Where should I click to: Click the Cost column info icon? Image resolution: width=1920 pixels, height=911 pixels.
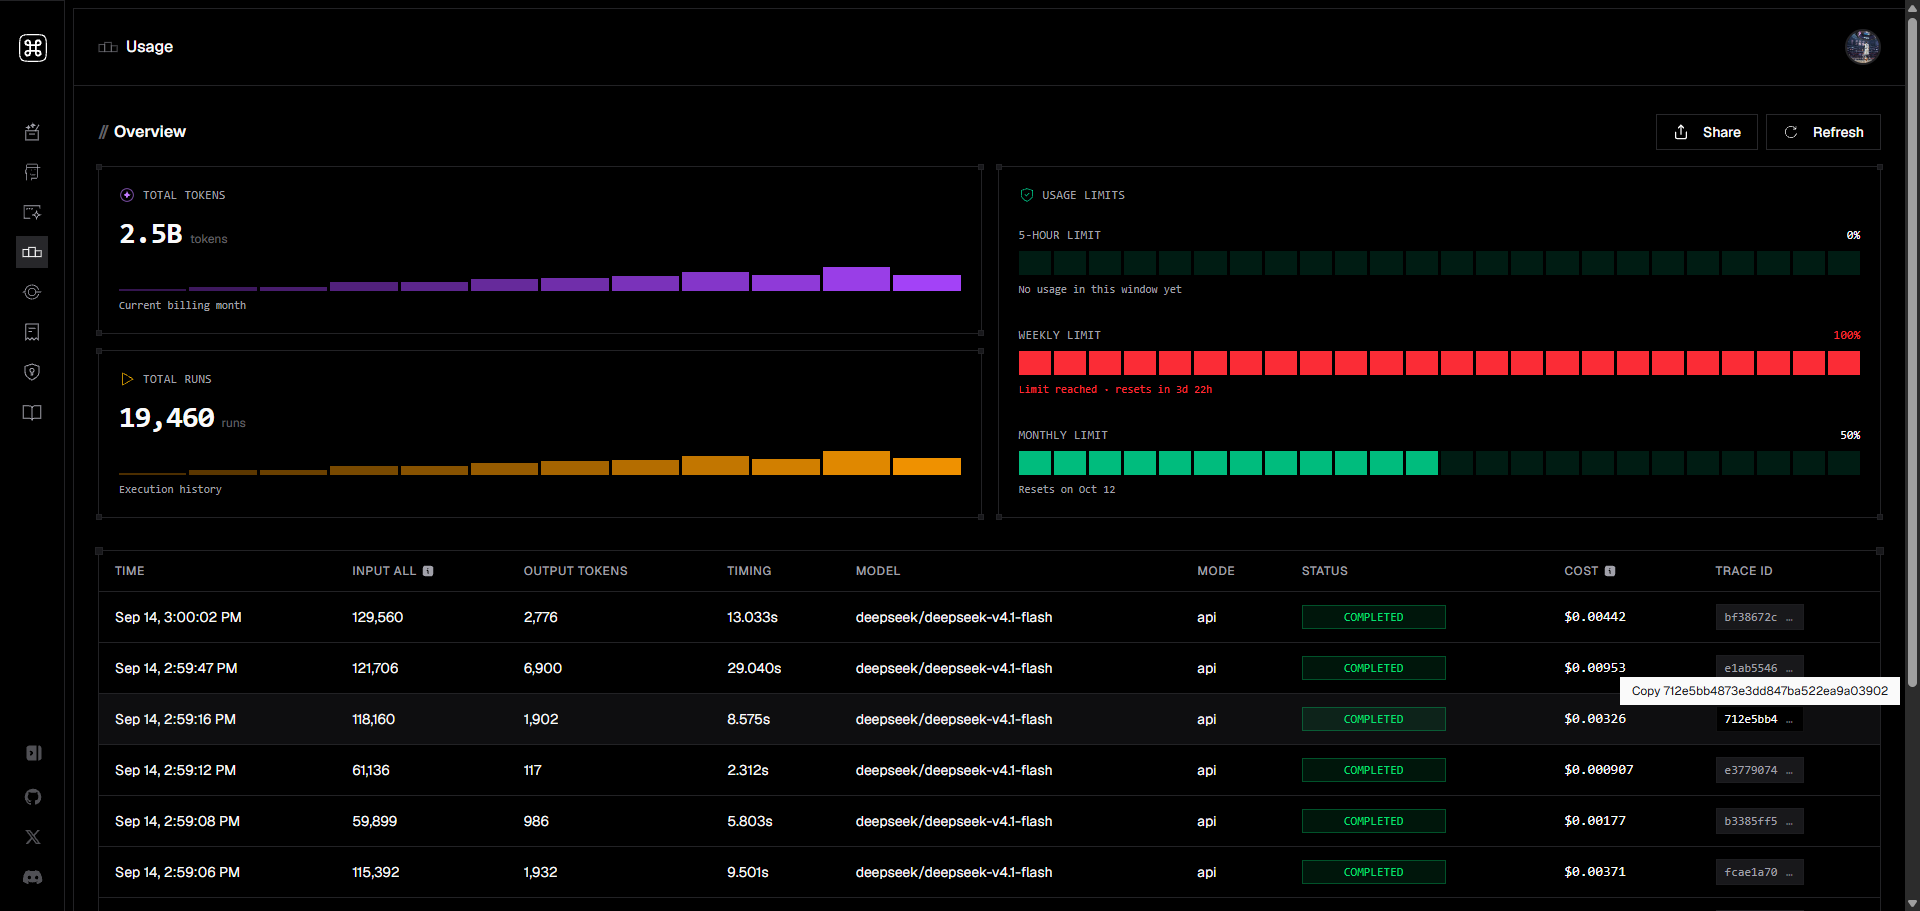[1610, 571]
